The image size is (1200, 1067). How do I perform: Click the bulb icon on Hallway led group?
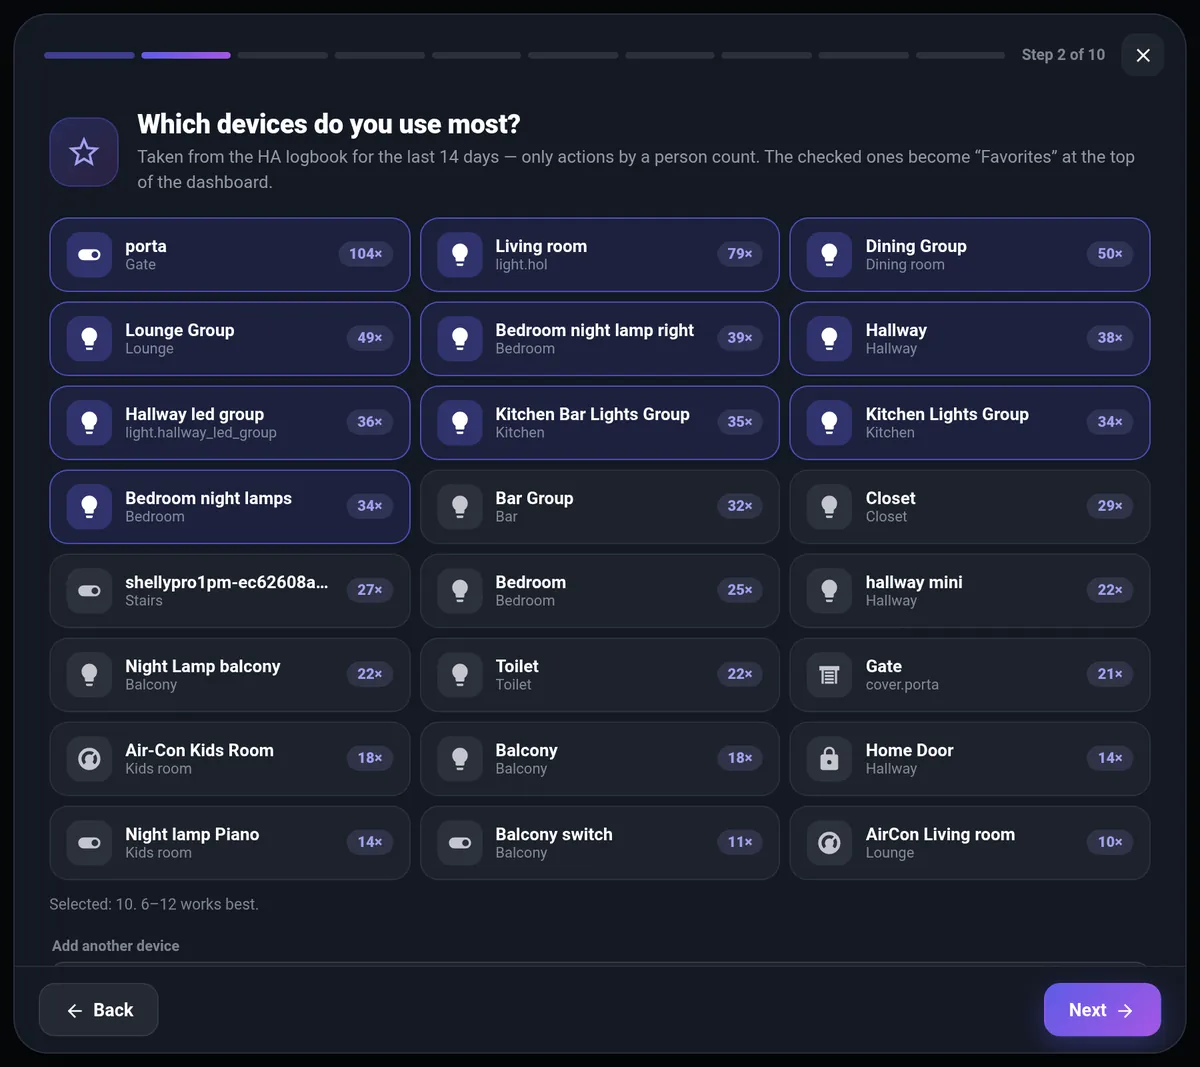tap(89, 423)
